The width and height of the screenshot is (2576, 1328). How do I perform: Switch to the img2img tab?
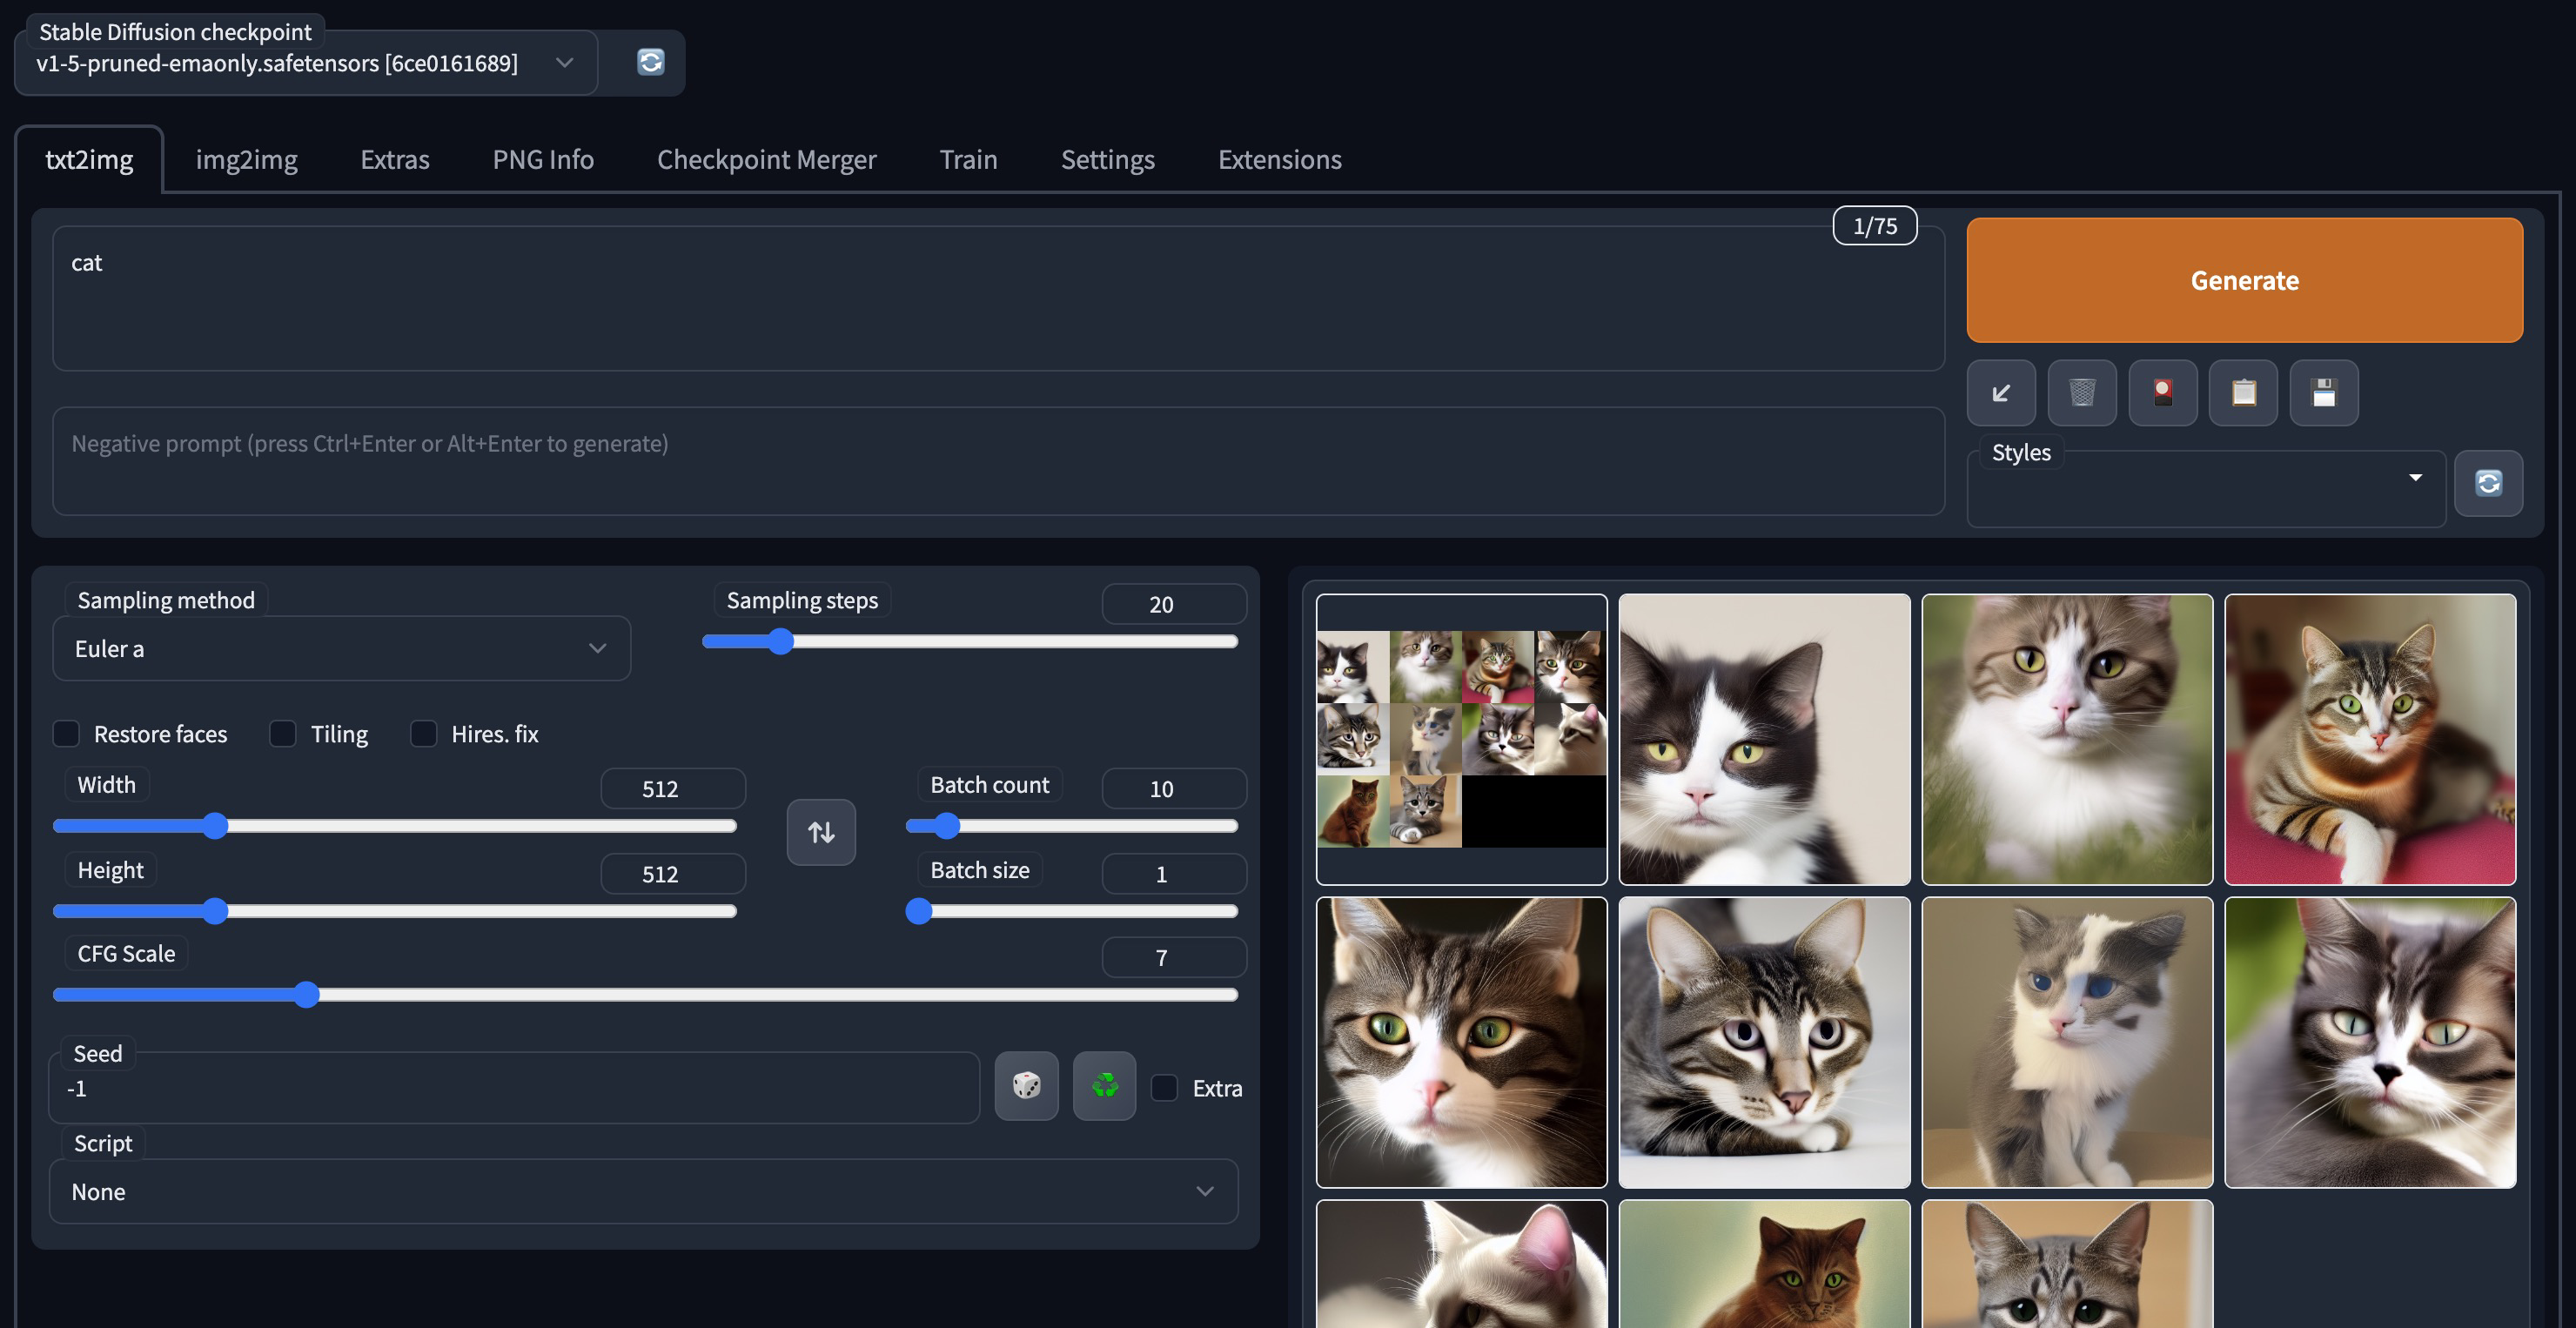coord(246,160)
